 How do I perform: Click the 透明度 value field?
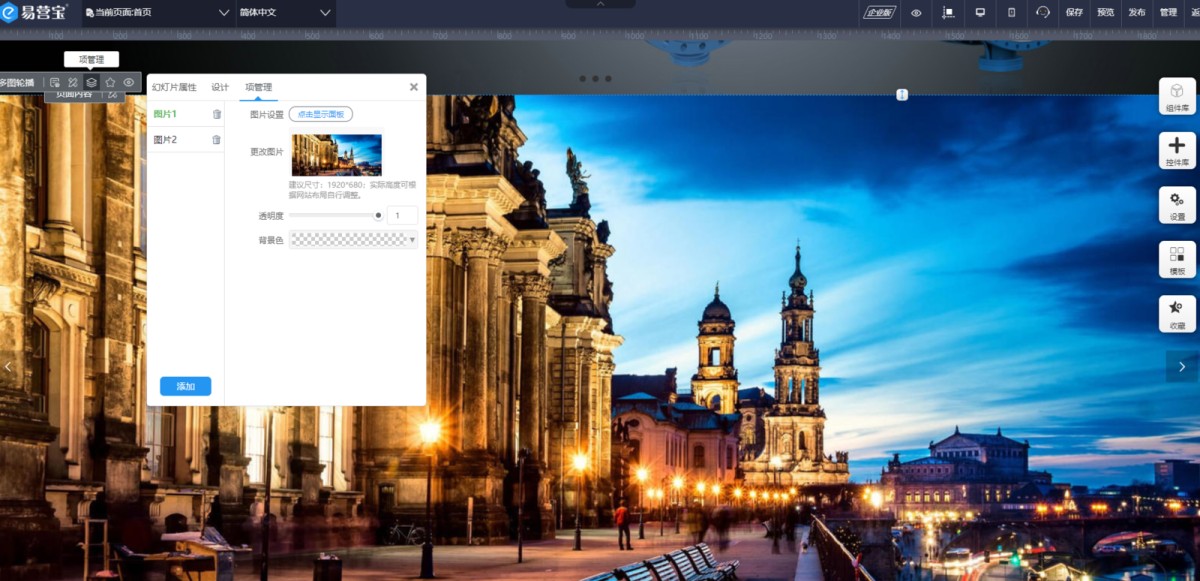(x=402, y=215)
